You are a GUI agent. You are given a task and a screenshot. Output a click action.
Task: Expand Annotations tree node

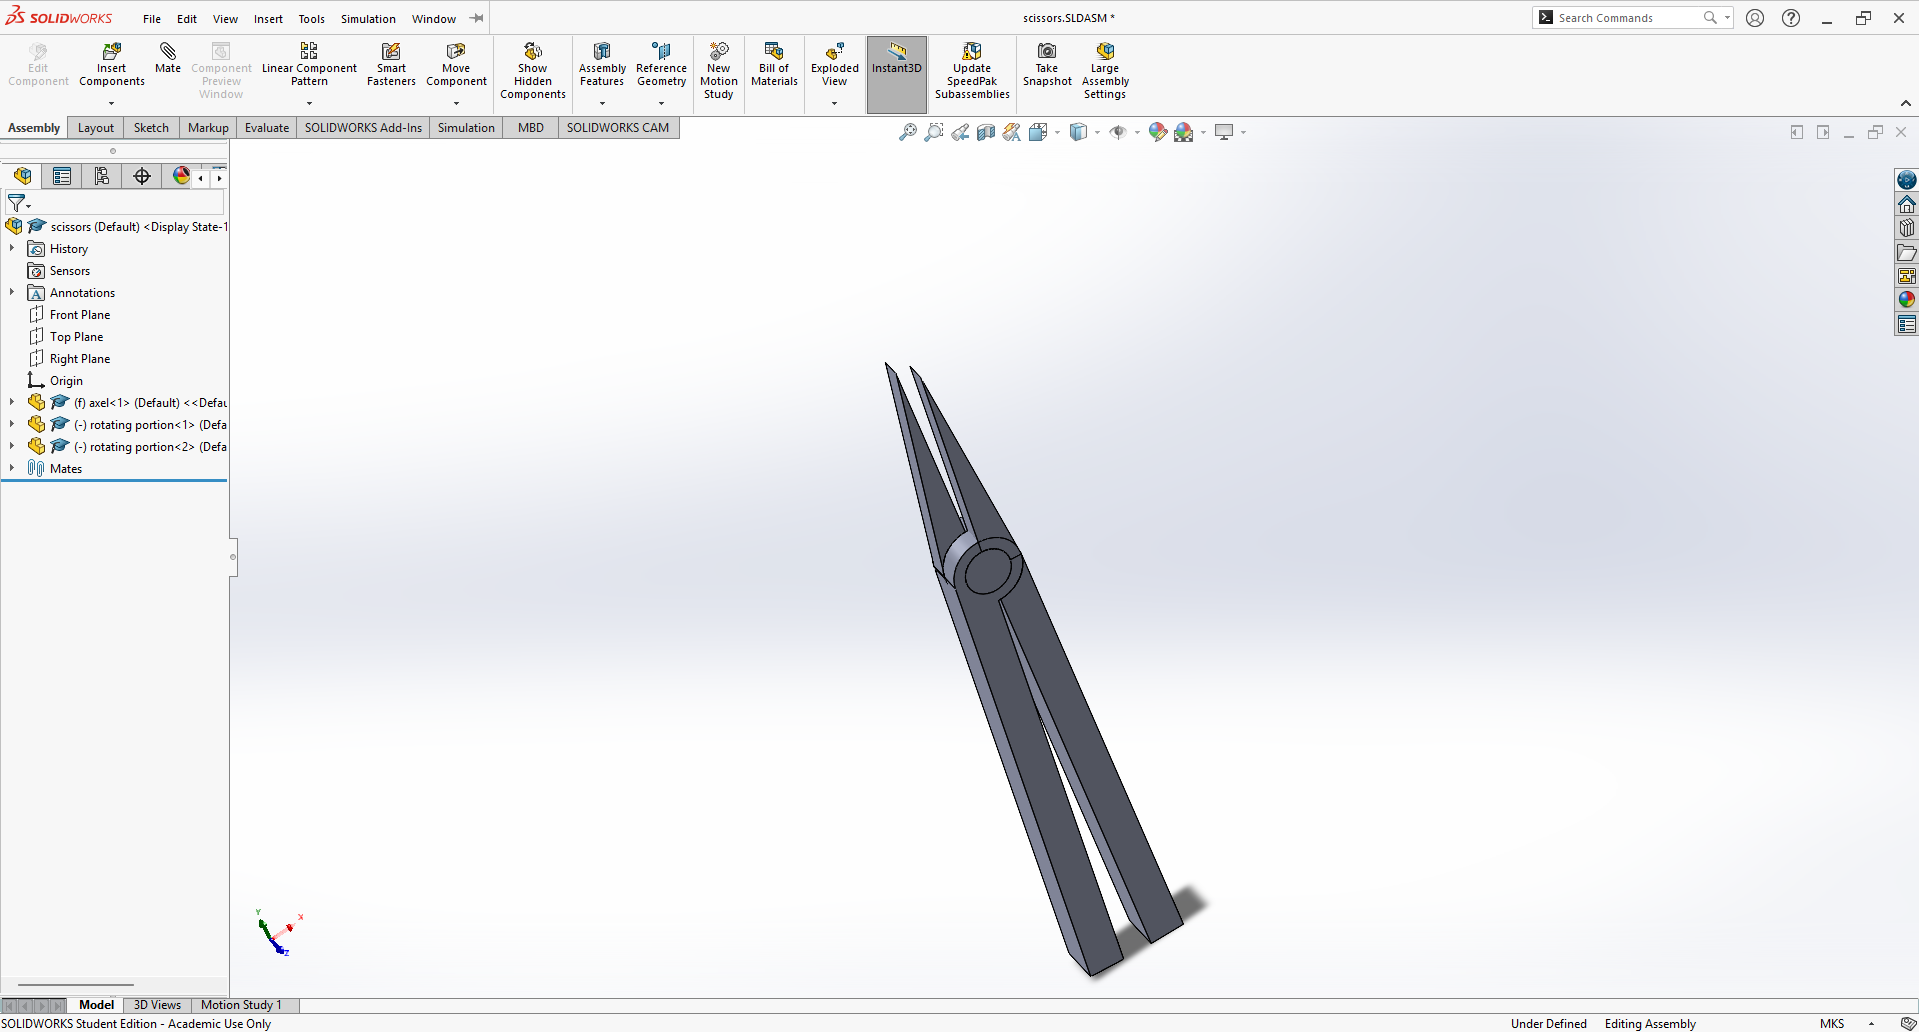pos(12,292)
